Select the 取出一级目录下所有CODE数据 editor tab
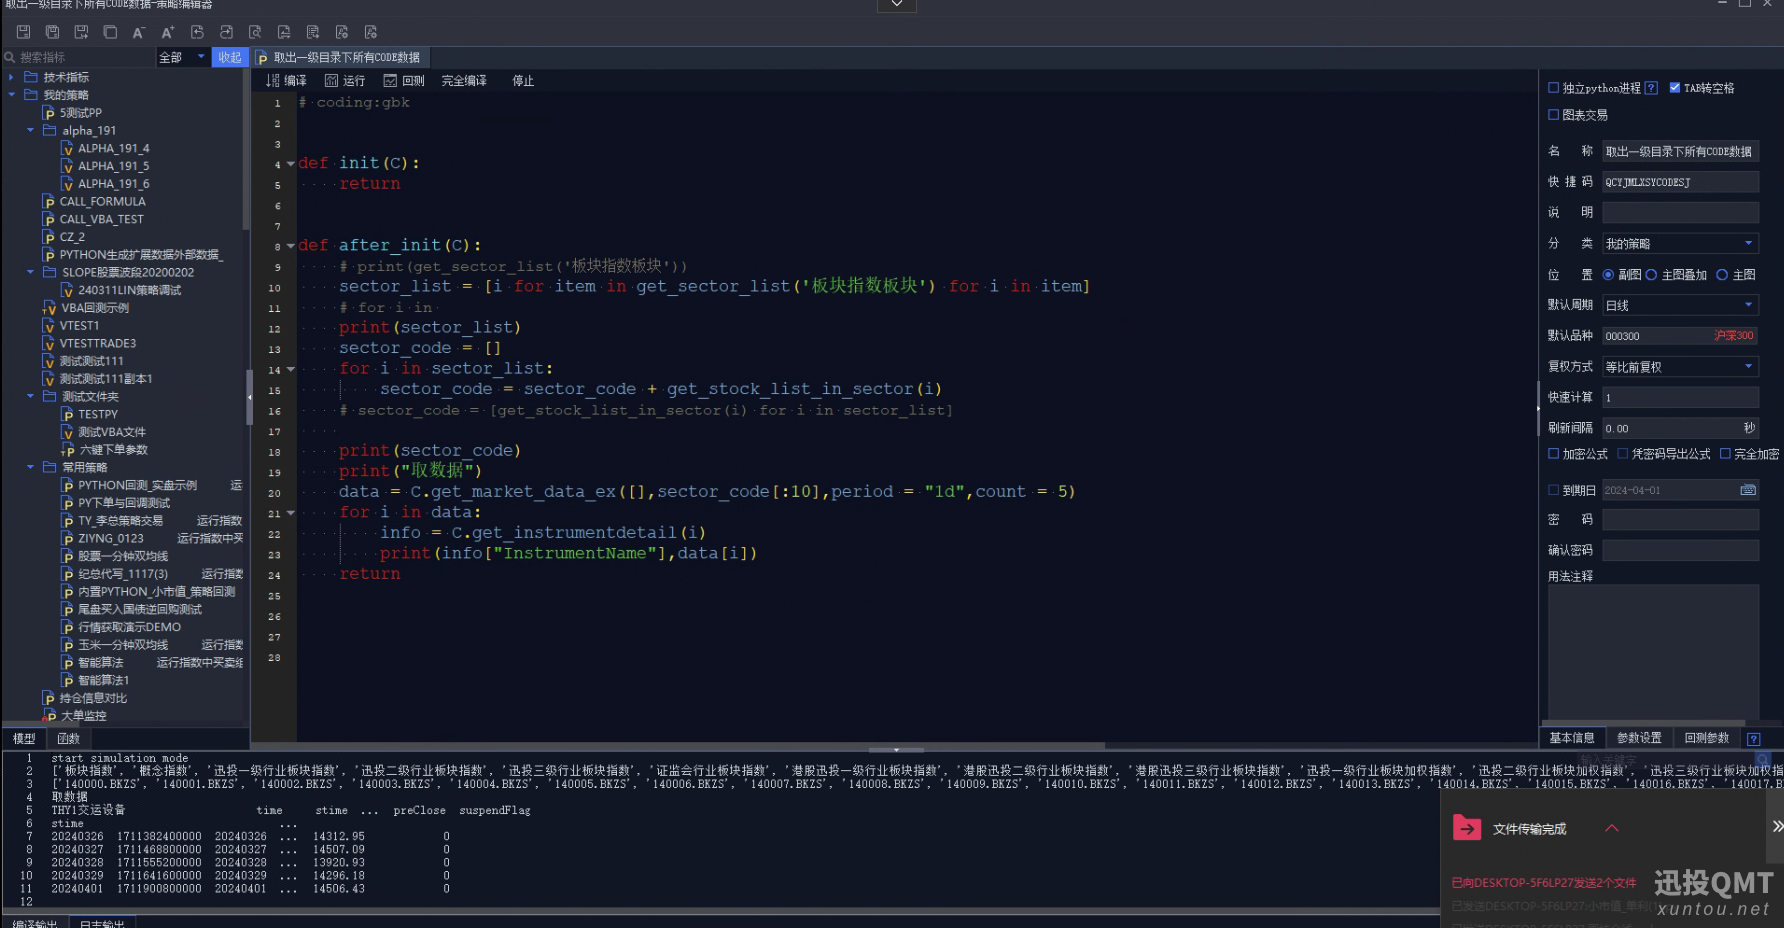 pos(340,57)
